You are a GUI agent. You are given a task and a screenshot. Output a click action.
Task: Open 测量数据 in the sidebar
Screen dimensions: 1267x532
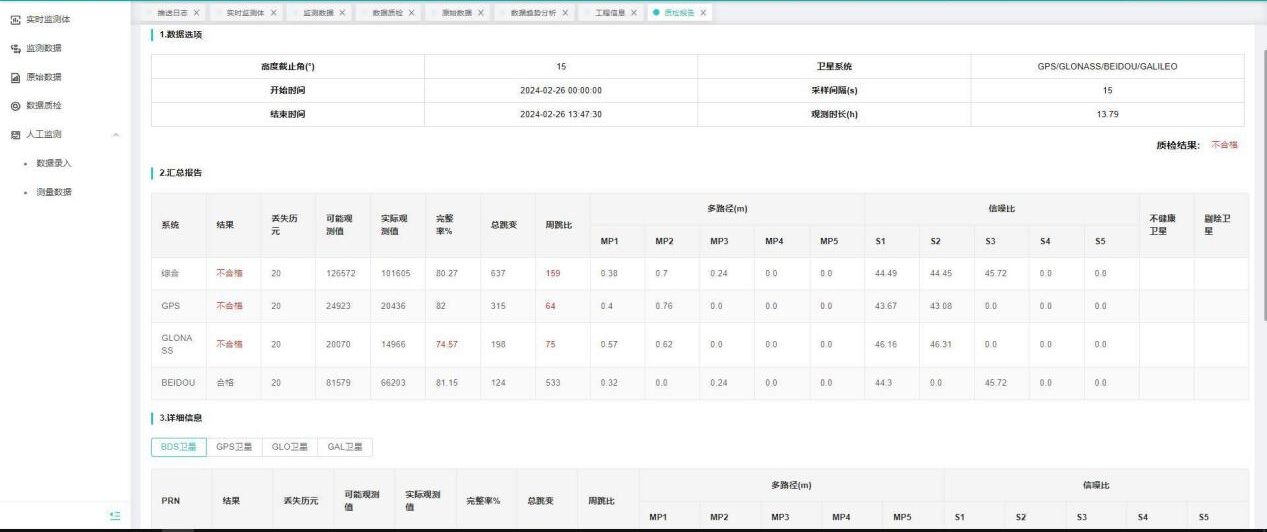click(54, 192)
